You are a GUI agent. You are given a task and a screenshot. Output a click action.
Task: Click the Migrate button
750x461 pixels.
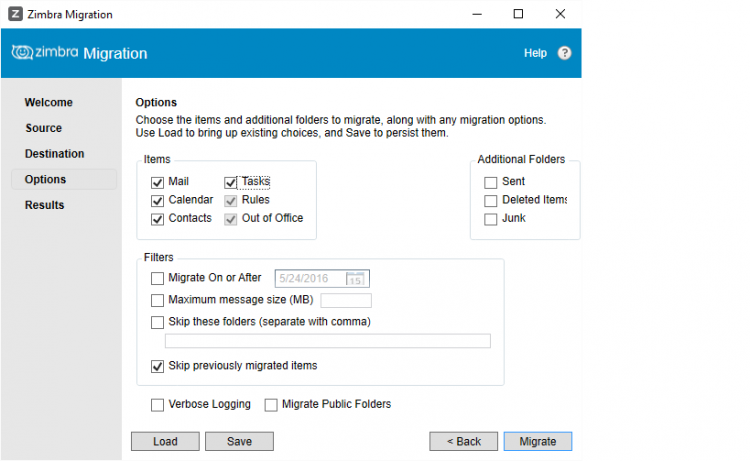tap(538, 441)
